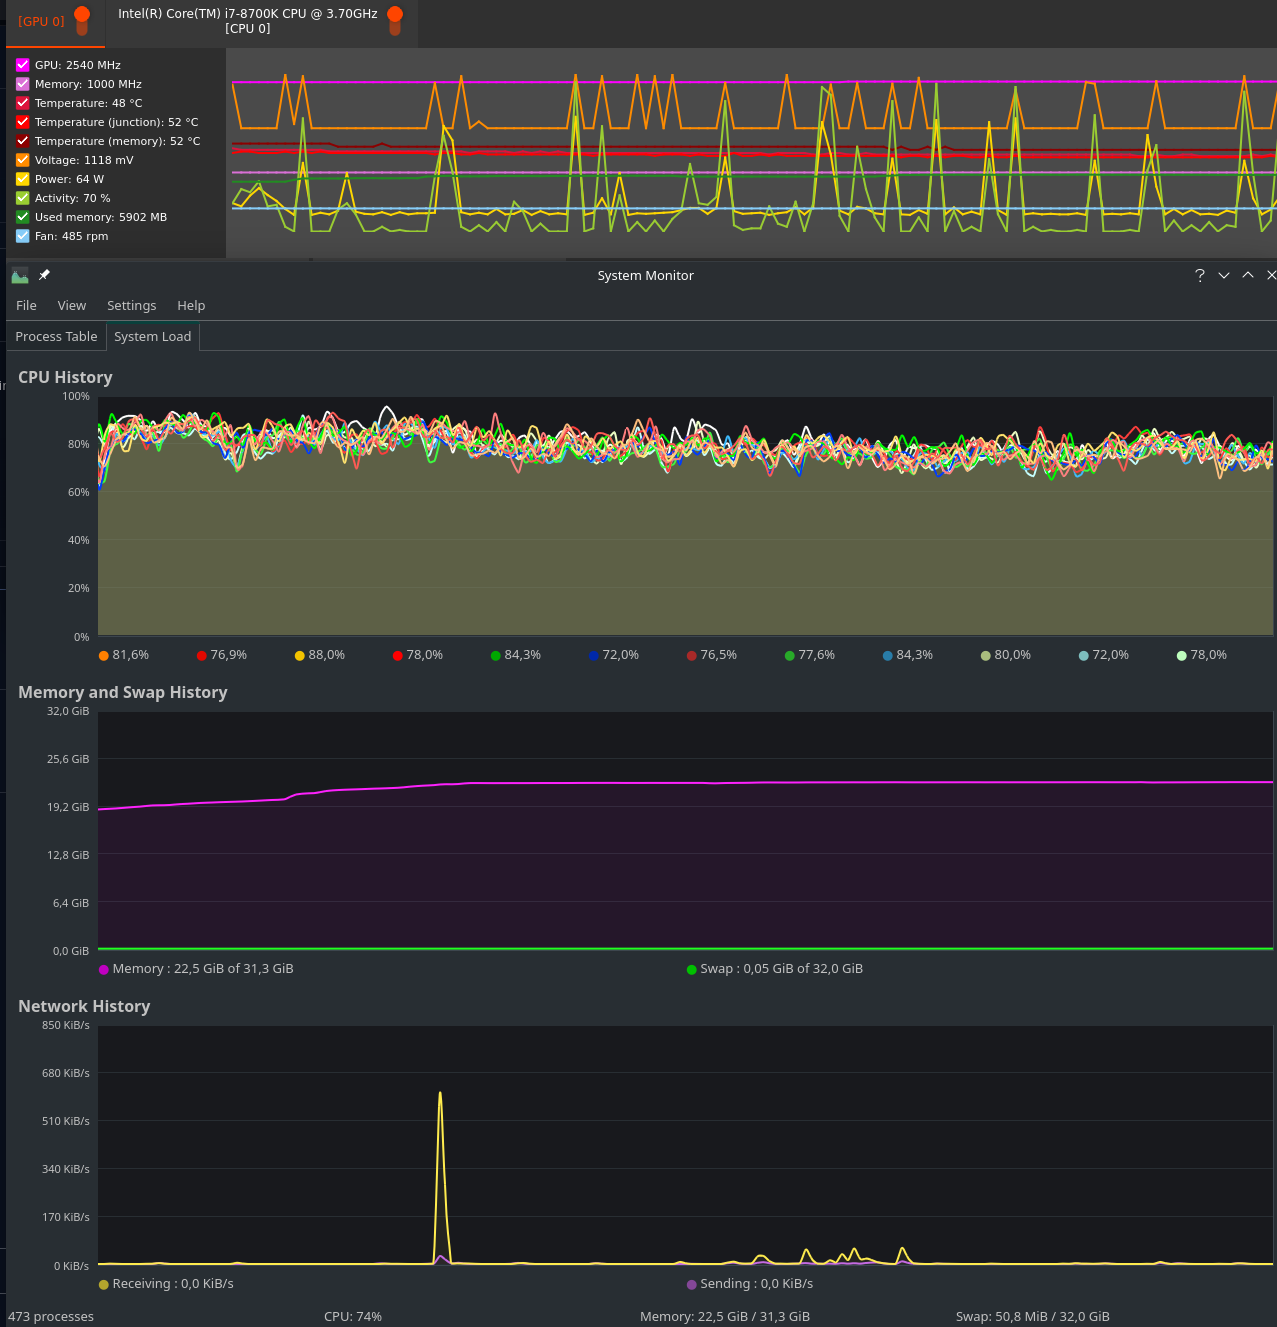The width and height of the screenshot is (1277, 1327).
Task: Click the Sending : 0,0 KiB/s legend
Action: [x=750, y=1284]
